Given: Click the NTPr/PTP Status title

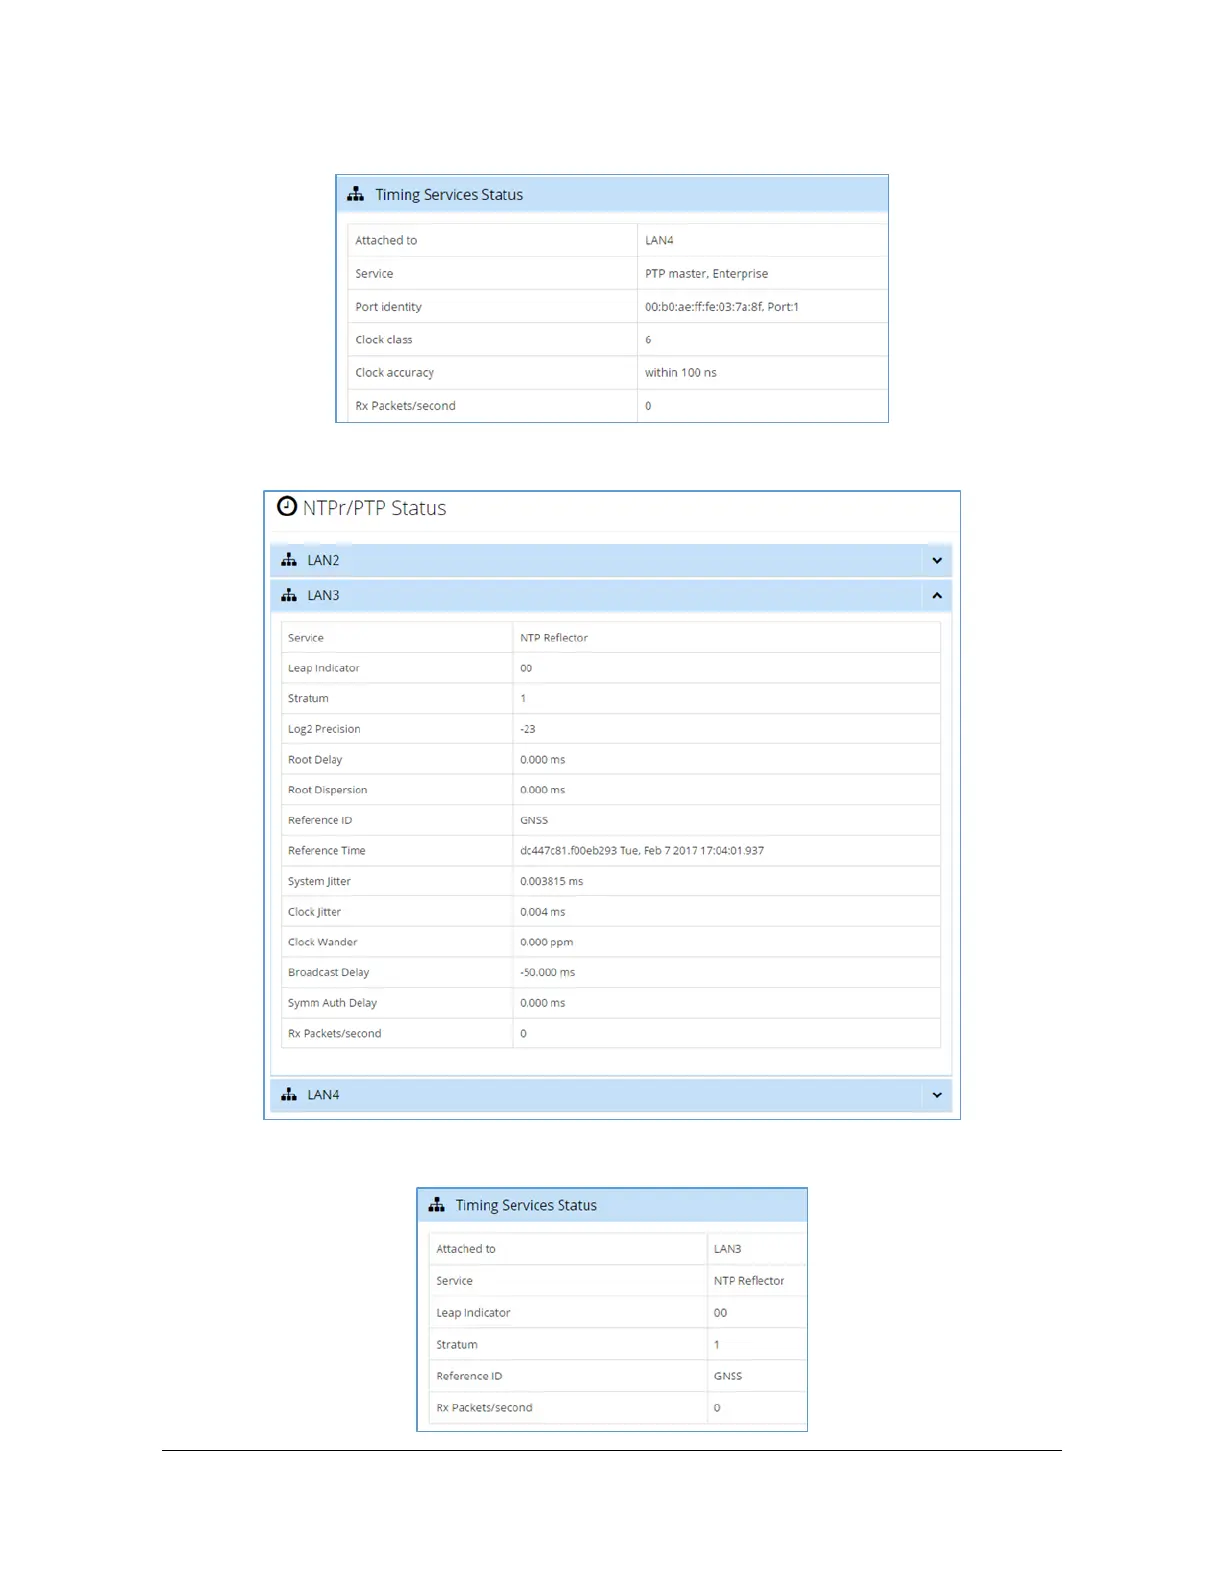Looking at the screenshot, I should click(374, 508).
